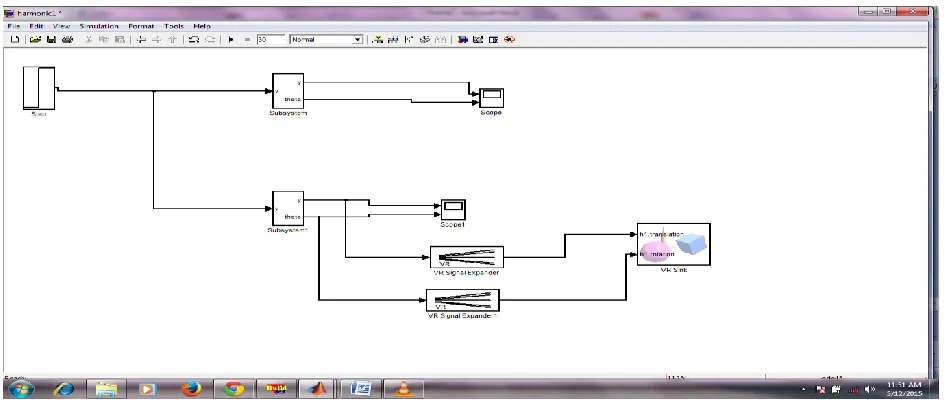The image size is (946, 418).
Task: Open Windows Explorer from the taskbar
Action: tap(107, 390)
